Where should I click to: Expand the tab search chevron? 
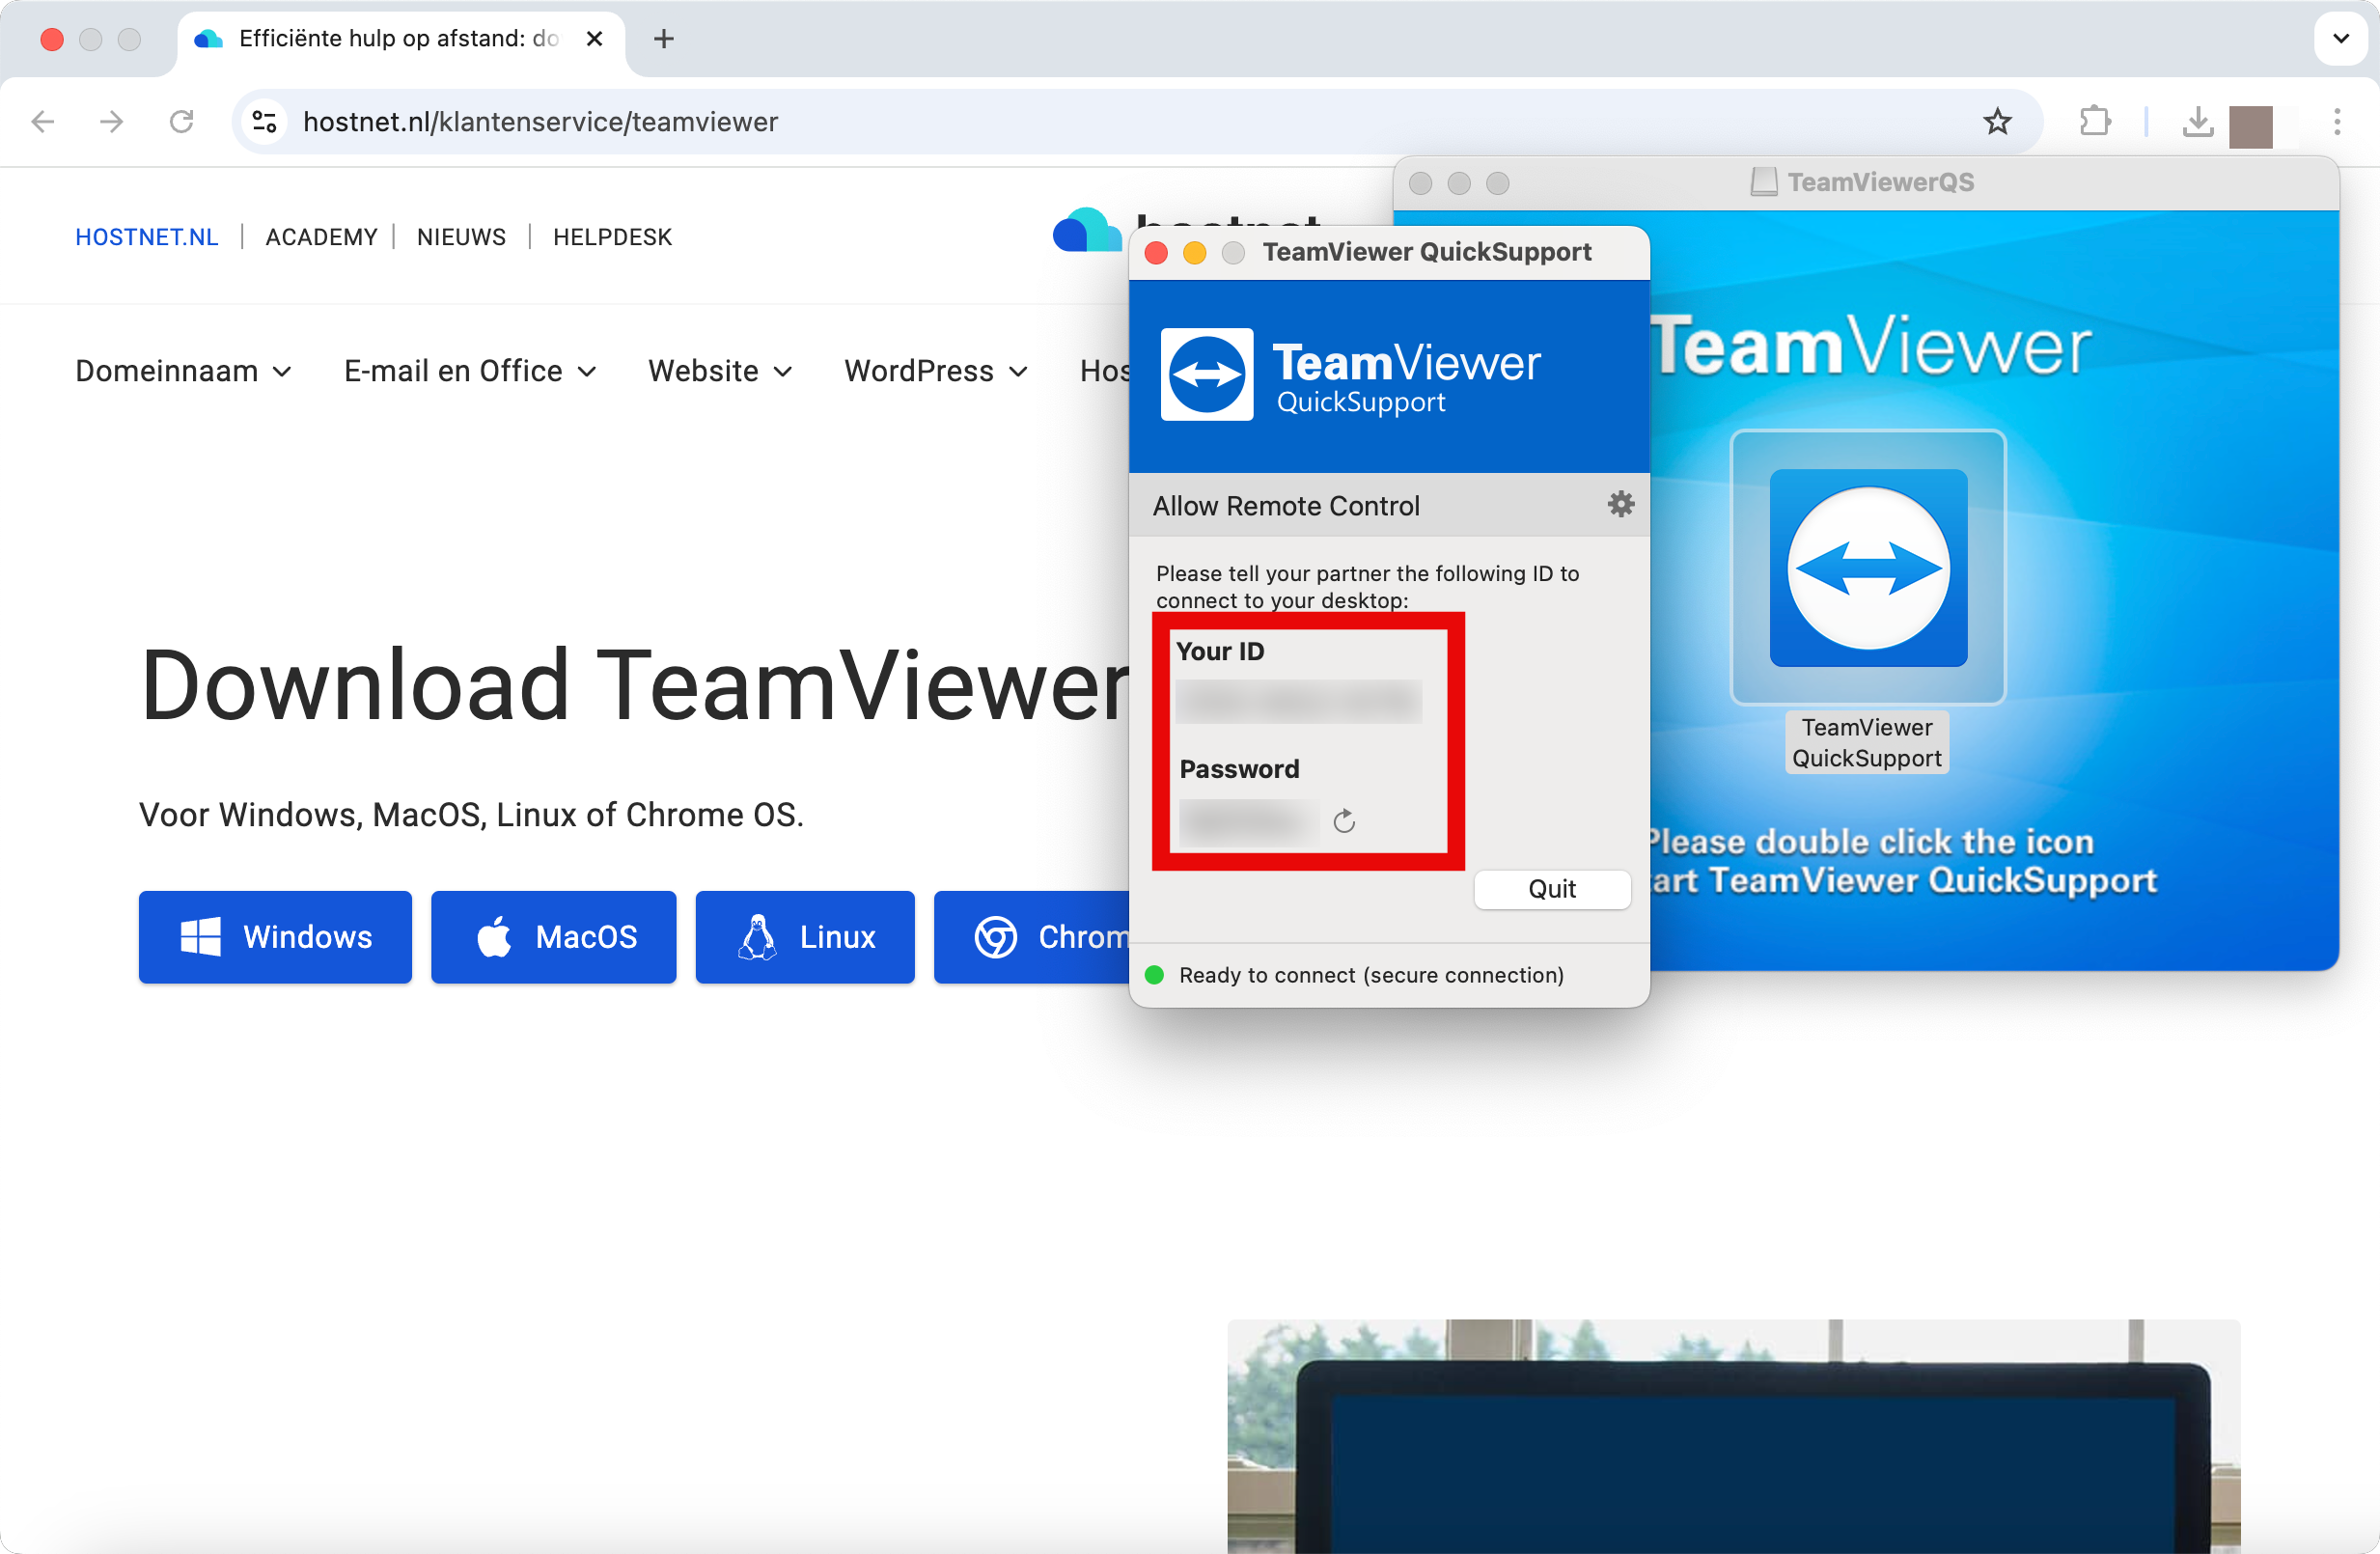pyautogui.click(x=2340, y=39)
